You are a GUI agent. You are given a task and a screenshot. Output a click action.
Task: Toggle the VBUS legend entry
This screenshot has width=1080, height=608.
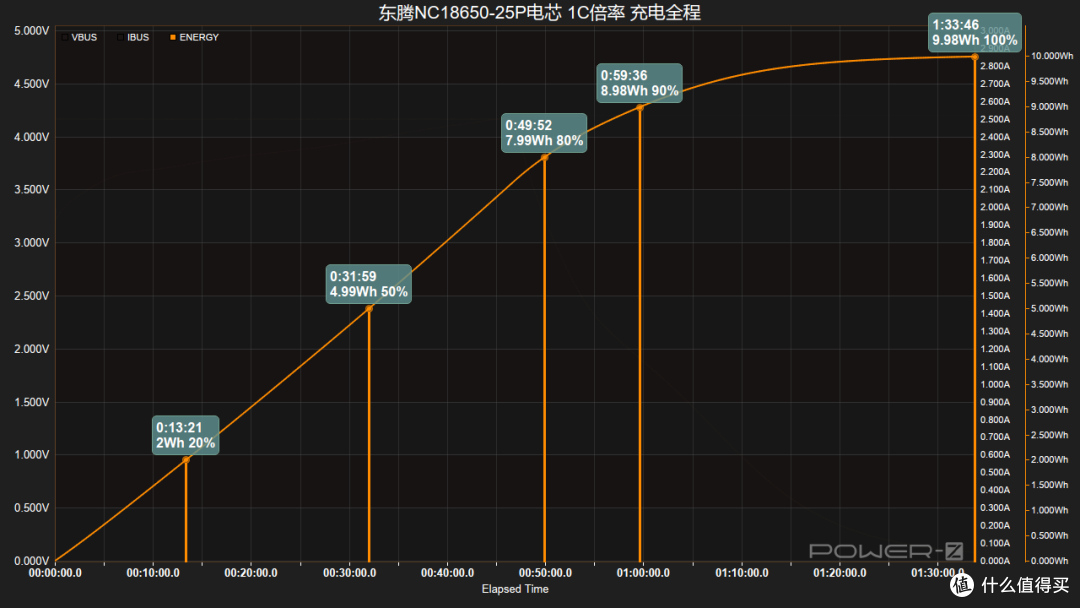[79, 37]
